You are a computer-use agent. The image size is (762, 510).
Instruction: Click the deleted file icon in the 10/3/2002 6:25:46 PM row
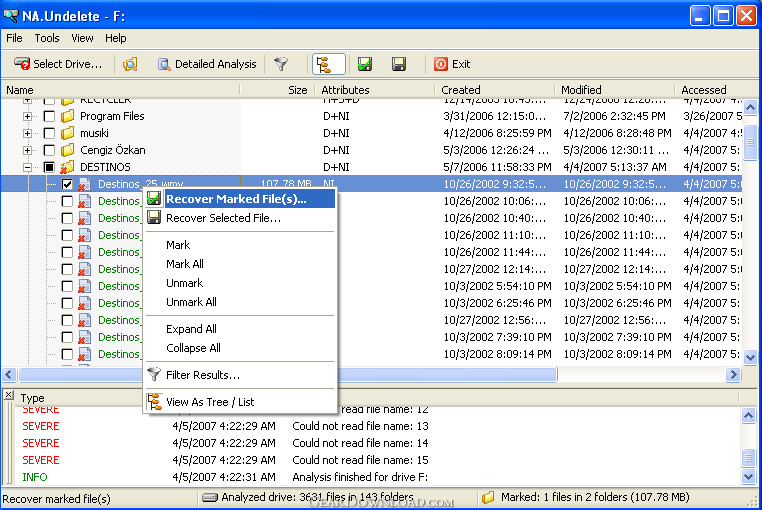85,304
